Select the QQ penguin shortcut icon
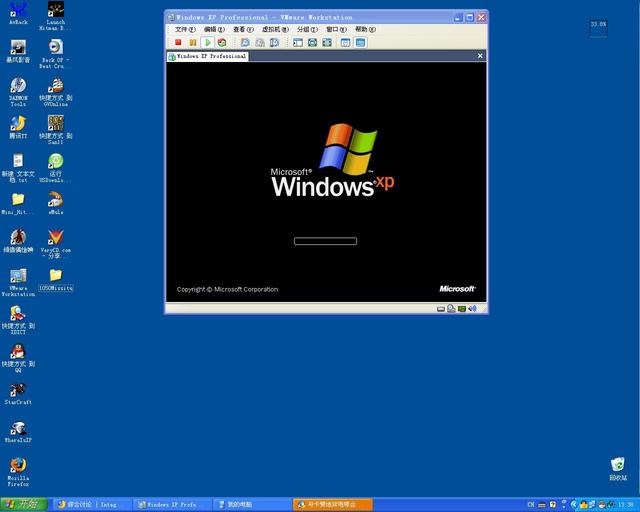 pyautogui.click(x=18, y=358)
